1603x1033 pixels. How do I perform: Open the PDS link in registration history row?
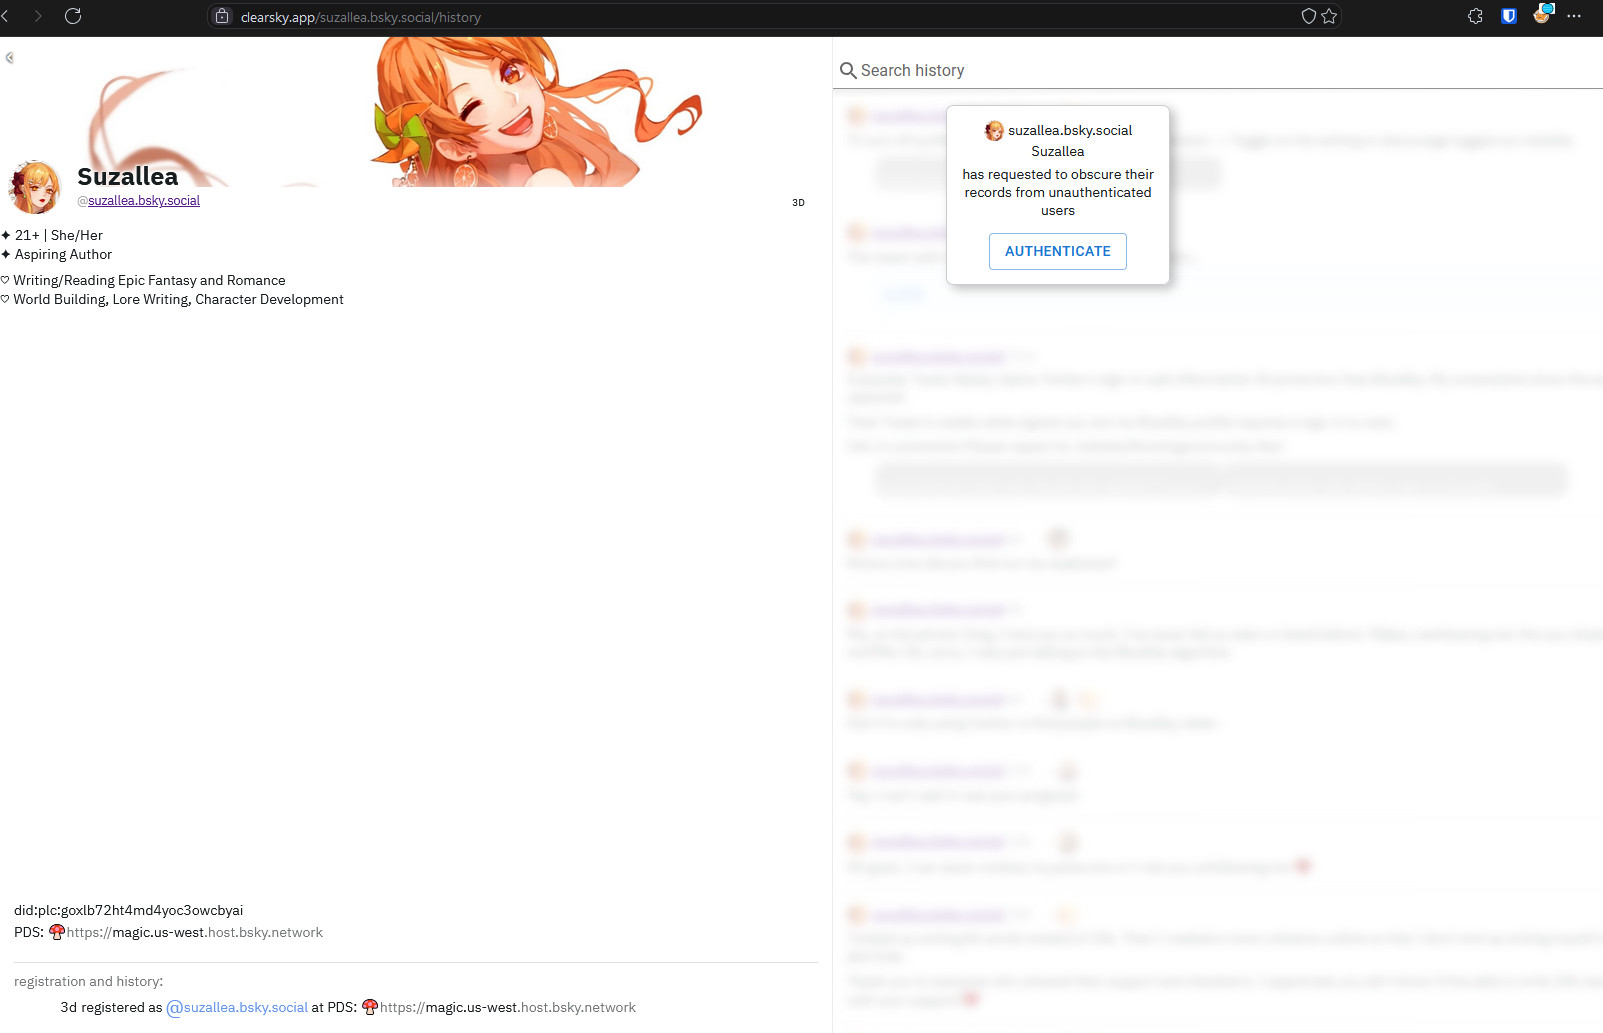[x=508, y=1007]
